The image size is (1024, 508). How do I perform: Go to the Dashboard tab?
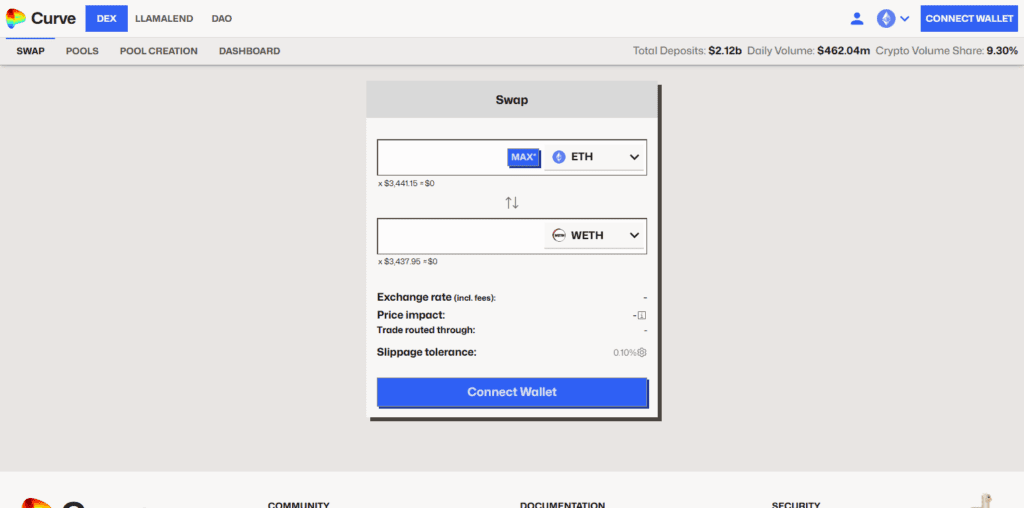(249, 51)
